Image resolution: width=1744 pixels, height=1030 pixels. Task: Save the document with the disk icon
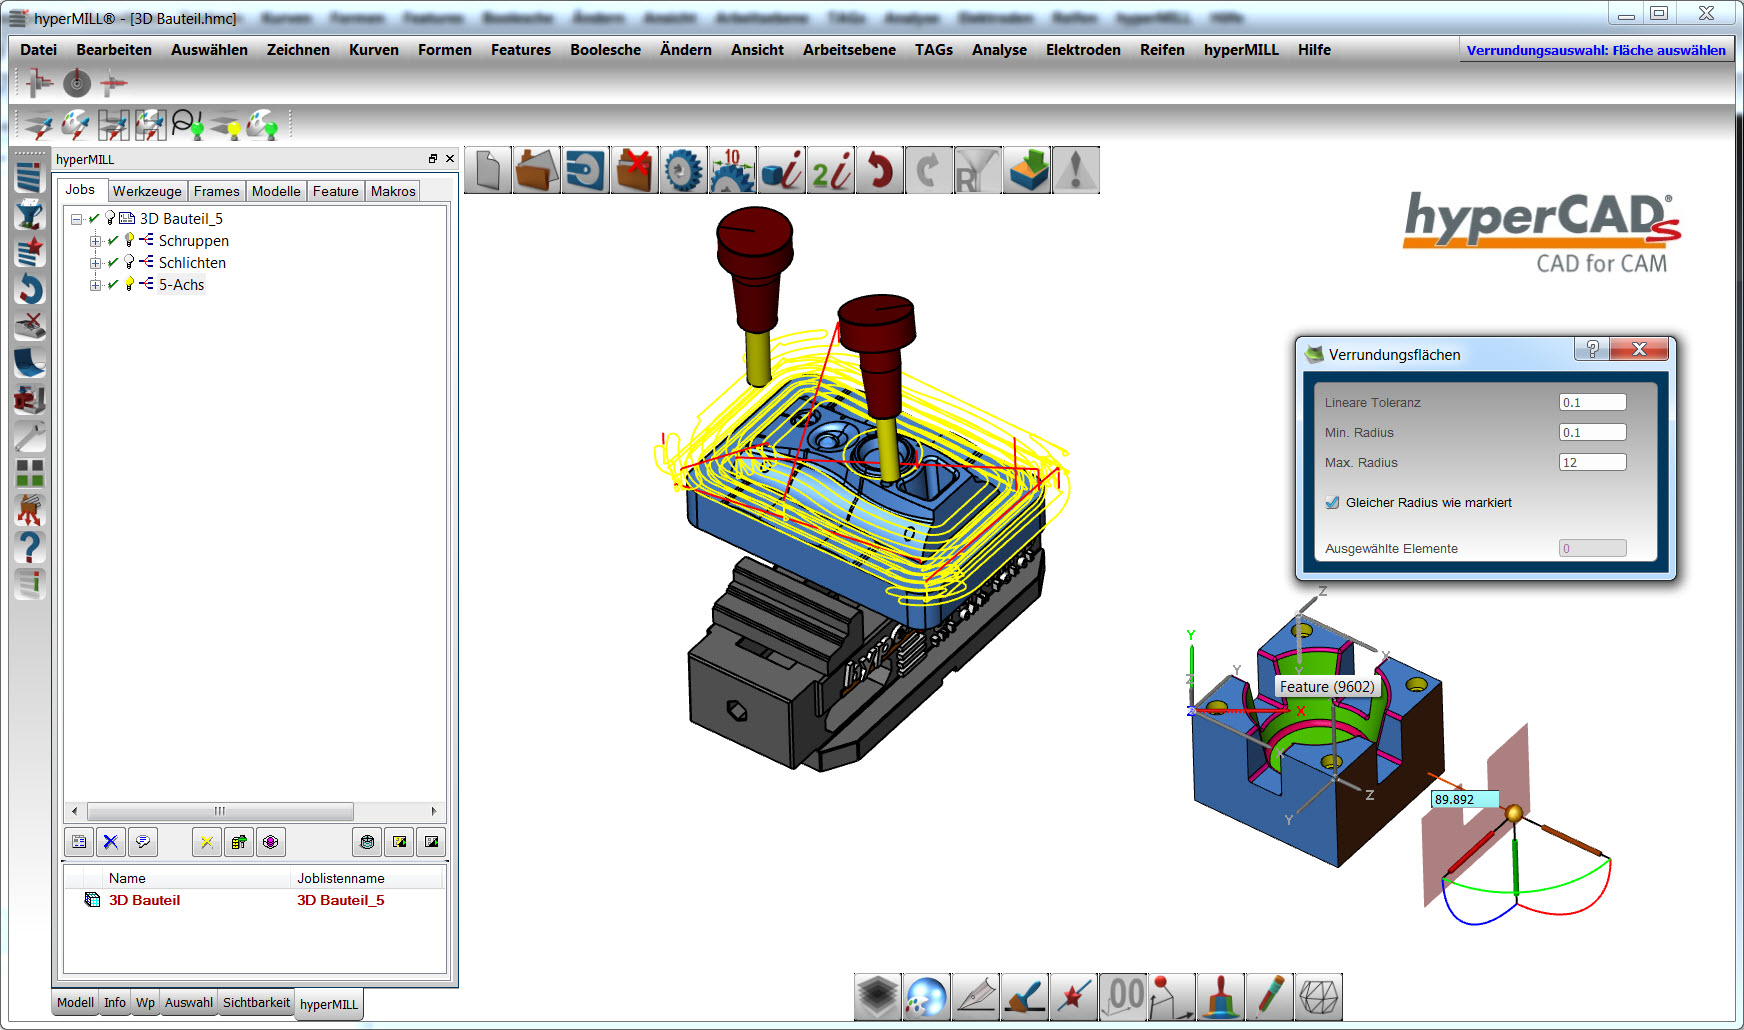[x=586, y=170]
